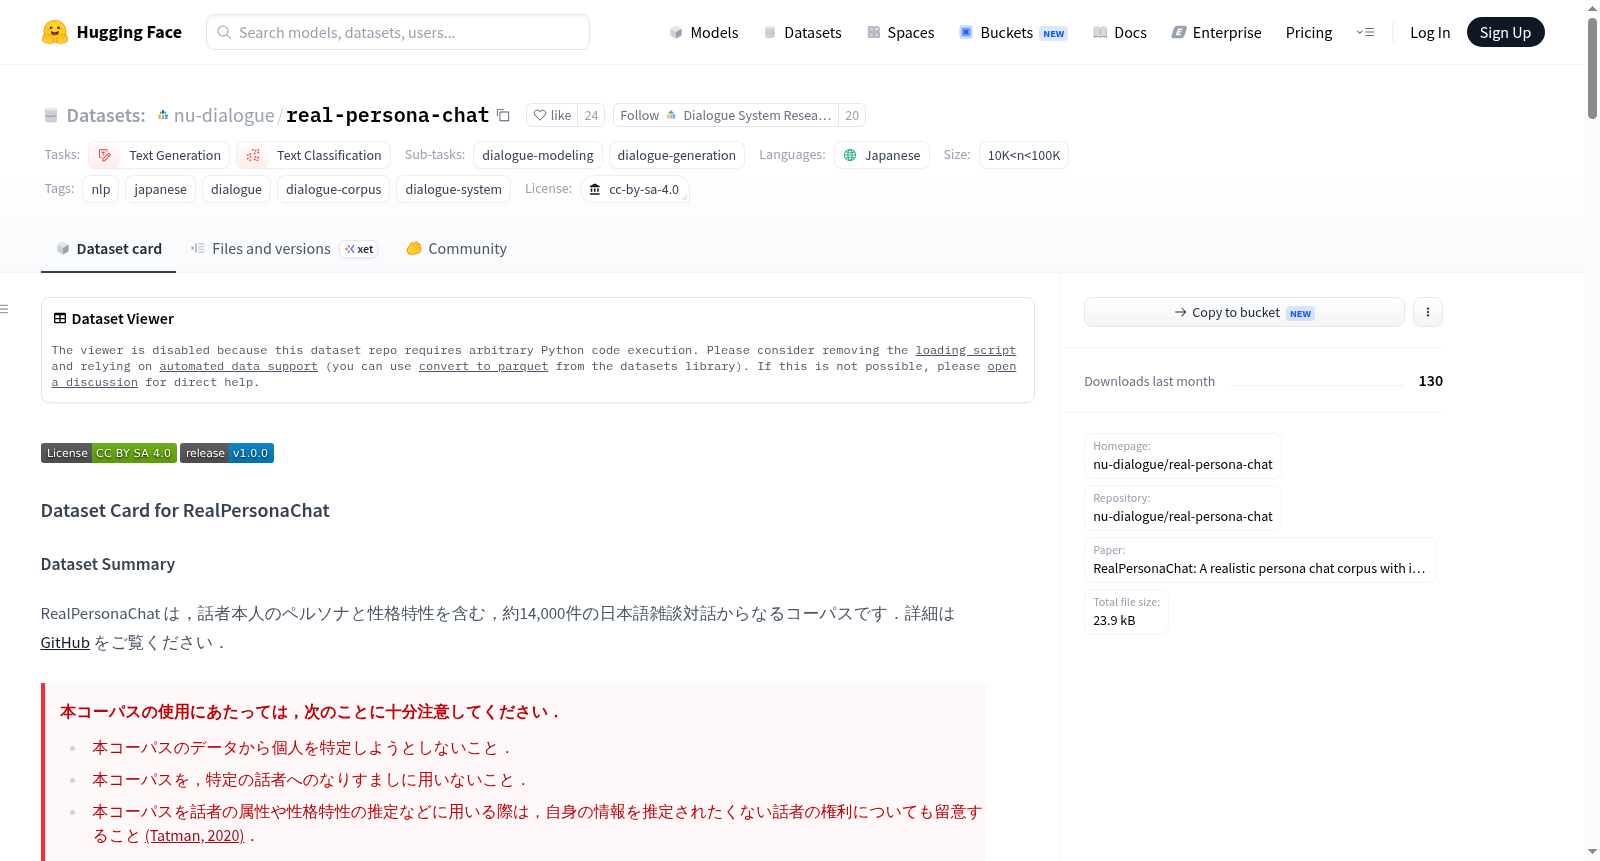The image size is (1600, 861).
Task: Click the Copy to bucket button
Action: point(1244,312)
